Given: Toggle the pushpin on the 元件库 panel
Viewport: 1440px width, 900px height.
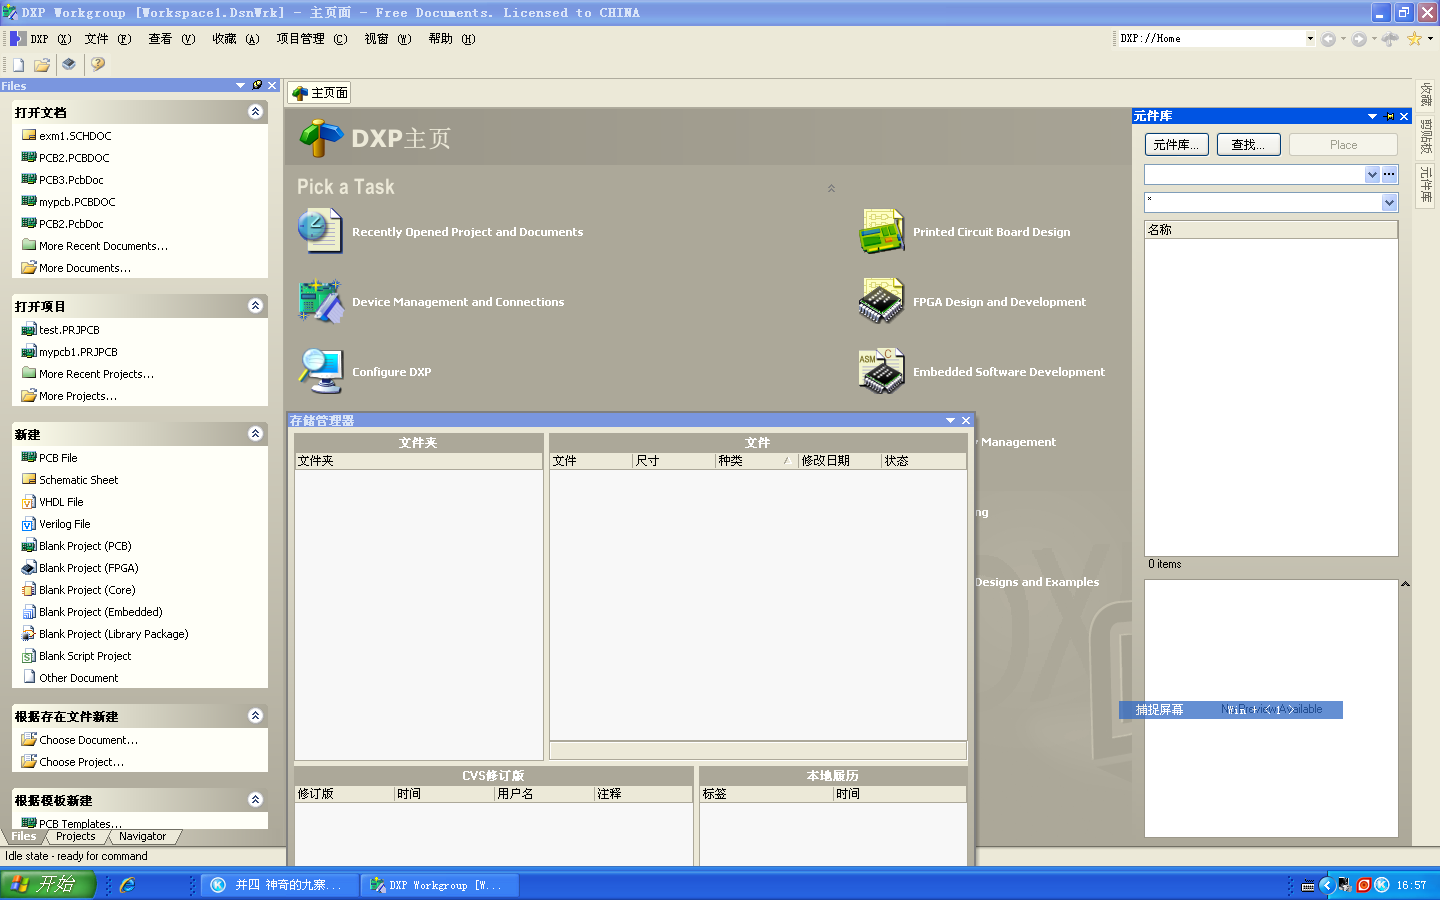Looking at the screenshot, I should coord(1389,116).
